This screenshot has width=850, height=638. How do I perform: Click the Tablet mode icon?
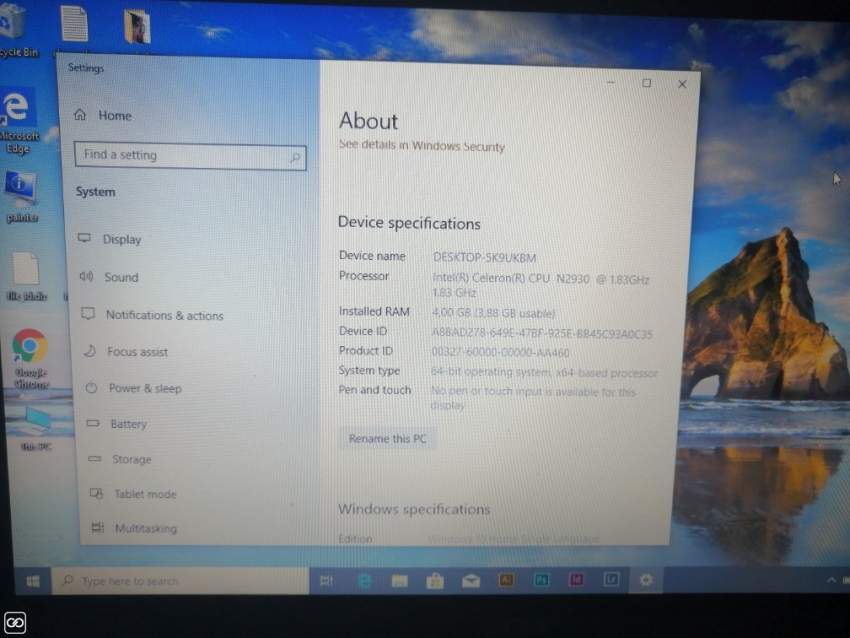point(95,494)
